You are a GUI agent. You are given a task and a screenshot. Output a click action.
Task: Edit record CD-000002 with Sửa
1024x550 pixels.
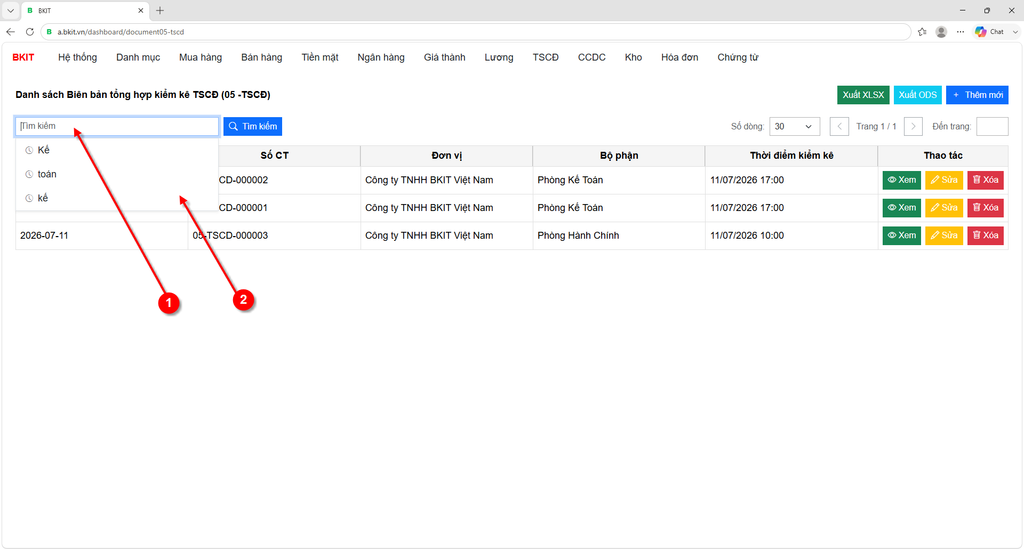[944, 180]
